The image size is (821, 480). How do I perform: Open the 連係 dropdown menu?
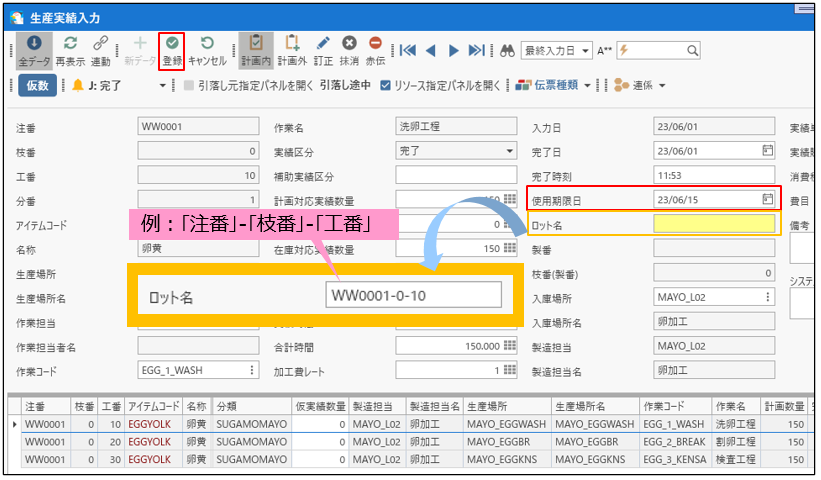662,85
